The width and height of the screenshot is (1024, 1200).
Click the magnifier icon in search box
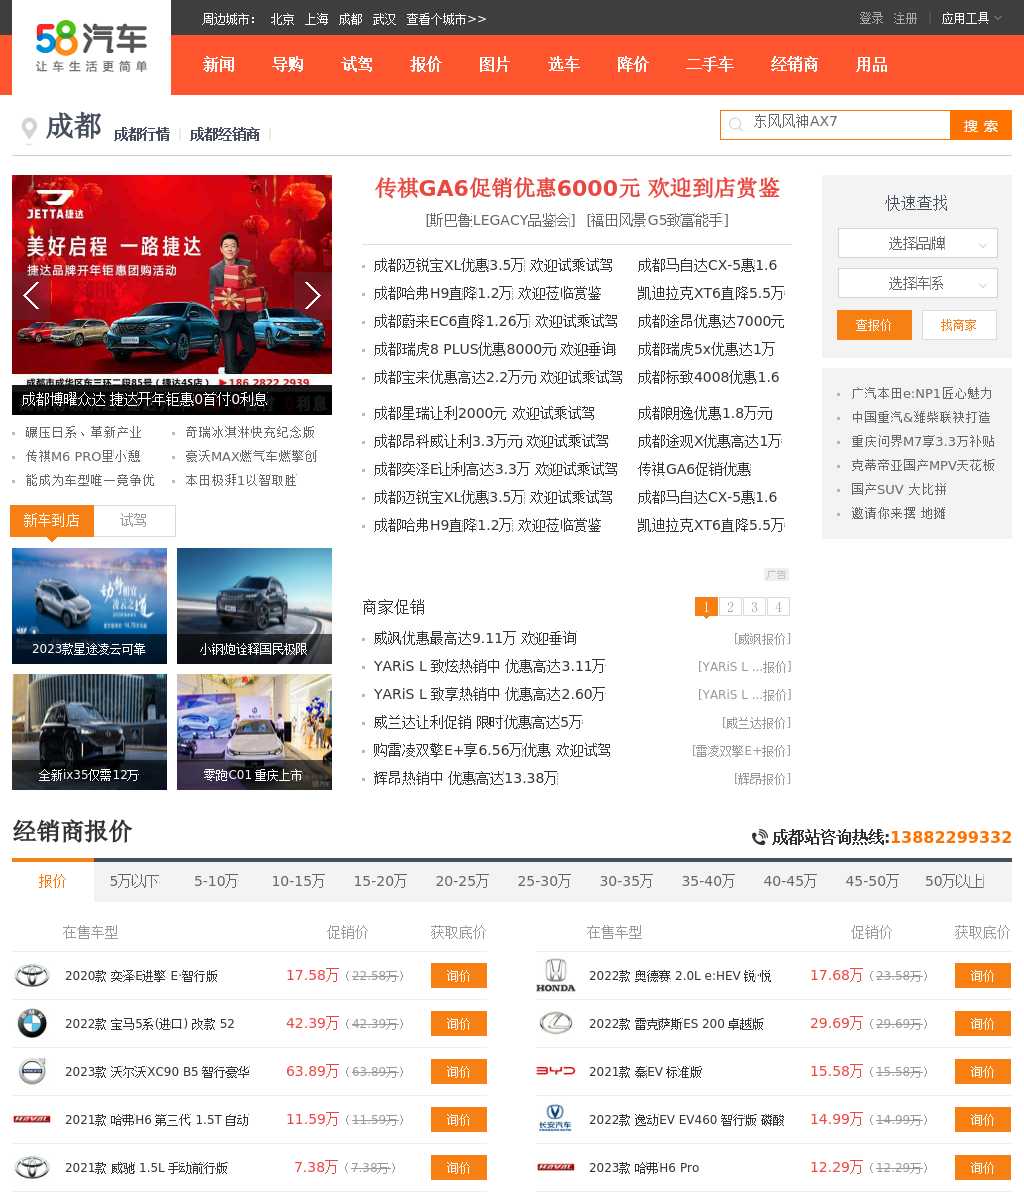736,125
